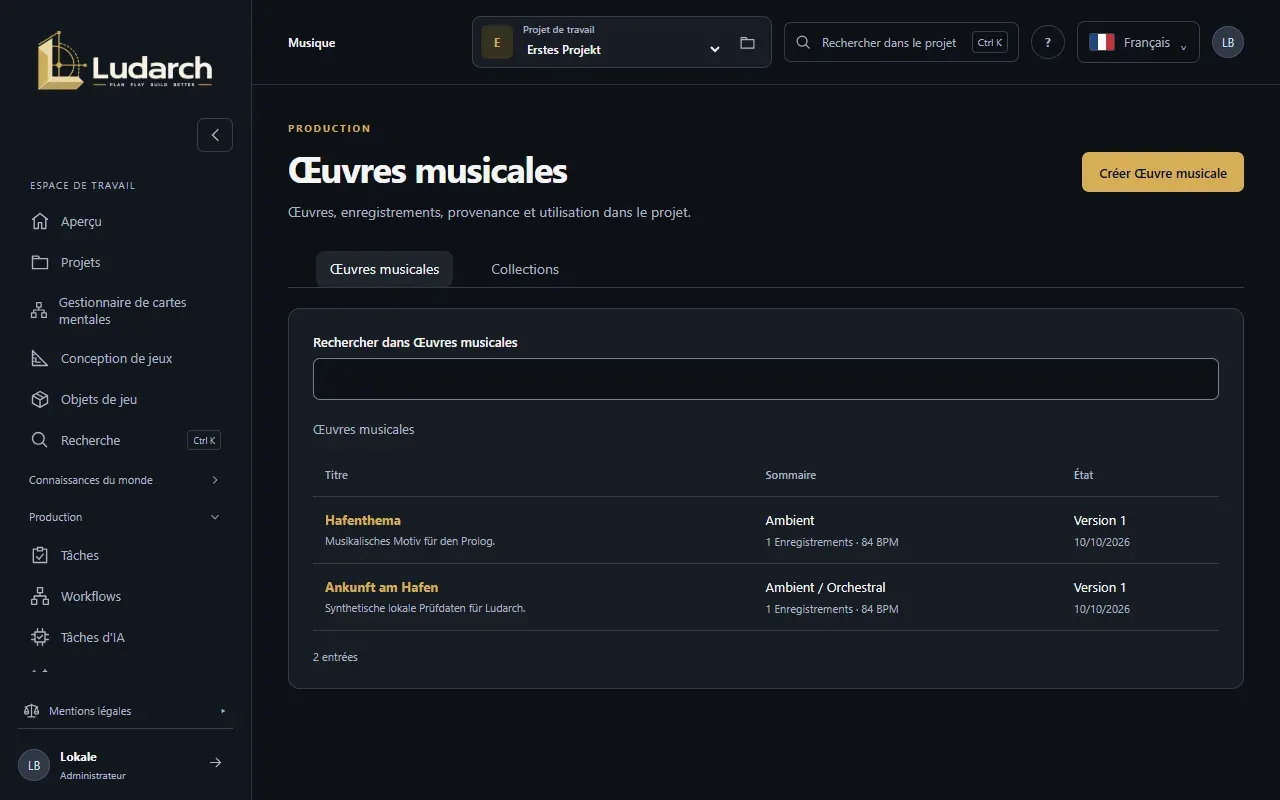Click the Tâches clipboard icon
This screenshot has height=800, width=1280.
pos(40,555)
